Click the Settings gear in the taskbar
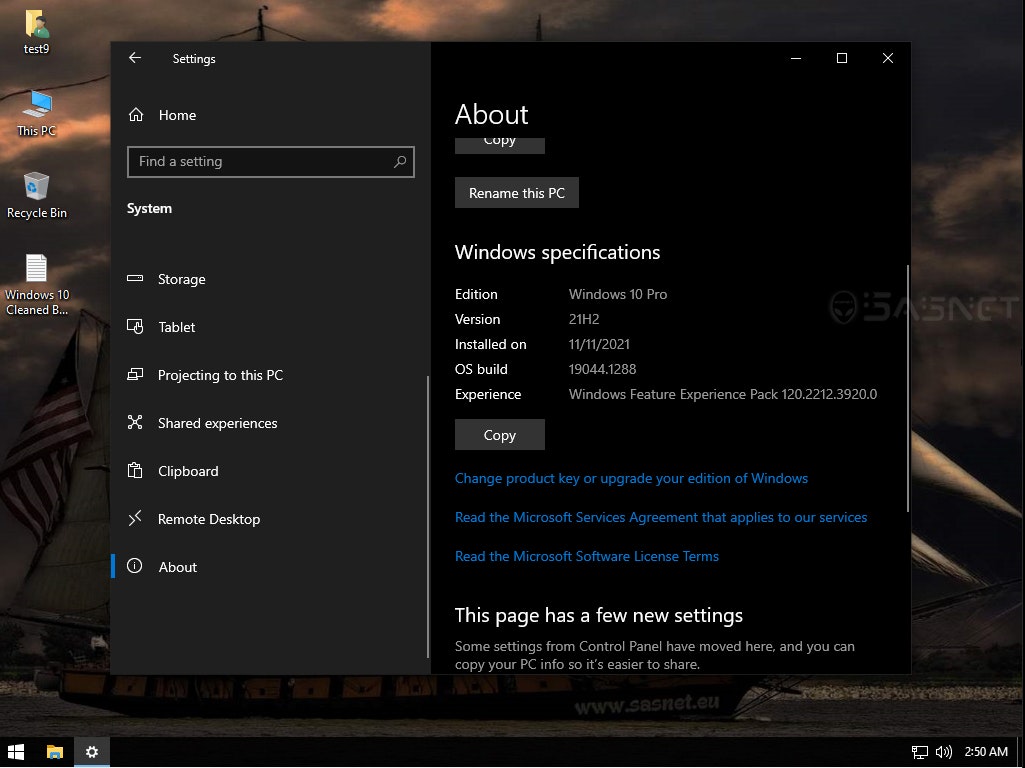The width and height of the screenshot is (1025, 768). coord(92,752)
